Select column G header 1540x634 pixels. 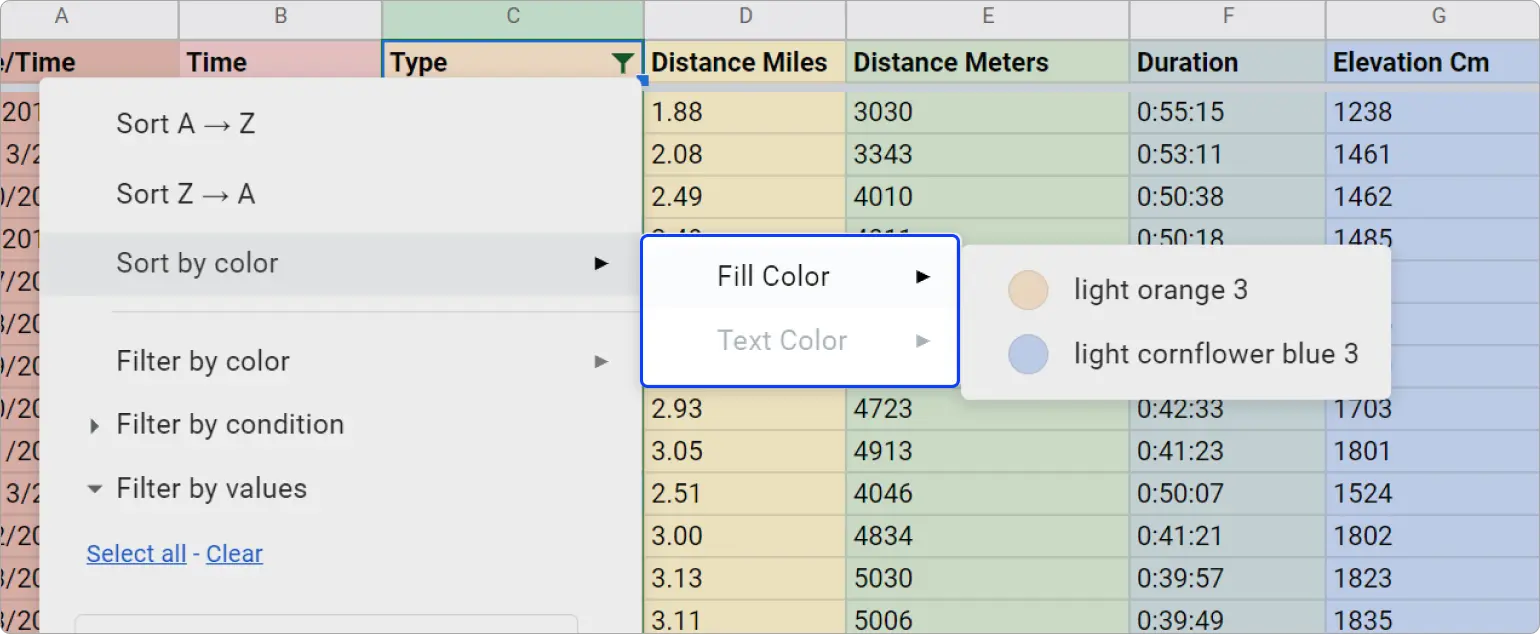[1438, 17]
